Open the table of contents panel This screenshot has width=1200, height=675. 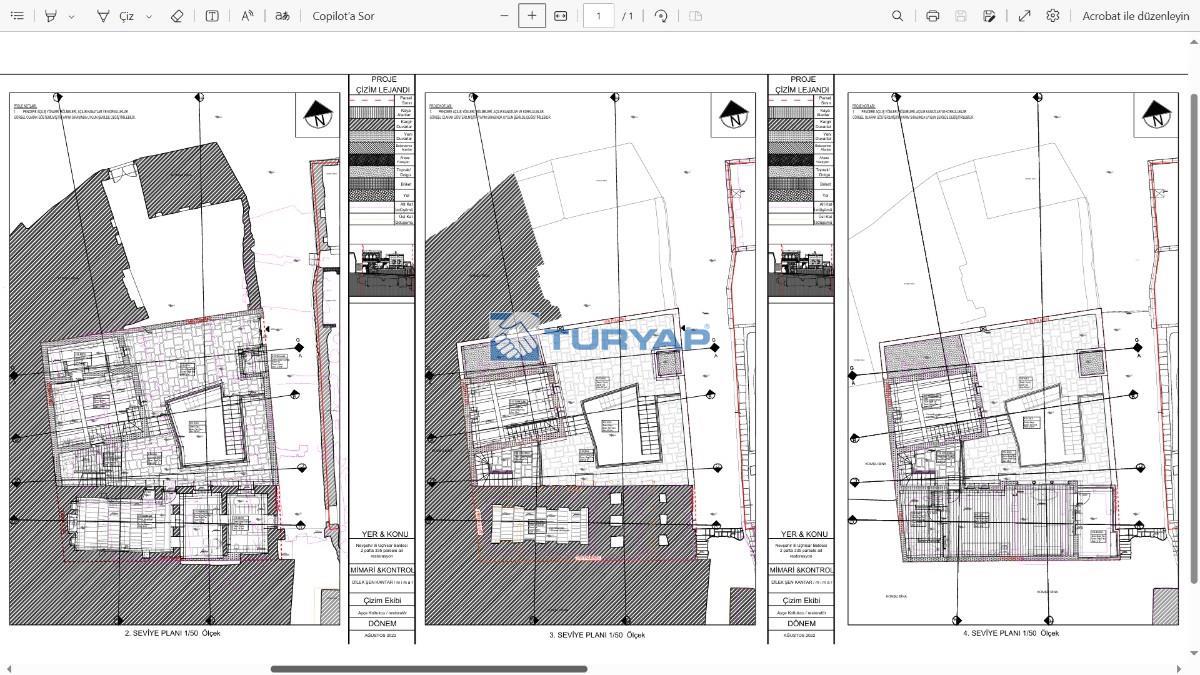click(17, 16)
